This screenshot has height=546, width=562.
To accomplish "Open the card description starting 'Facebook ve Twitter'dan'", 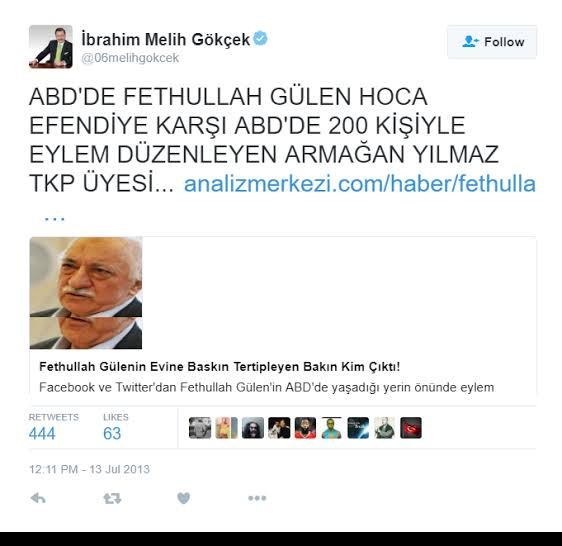I will point(266,387).
